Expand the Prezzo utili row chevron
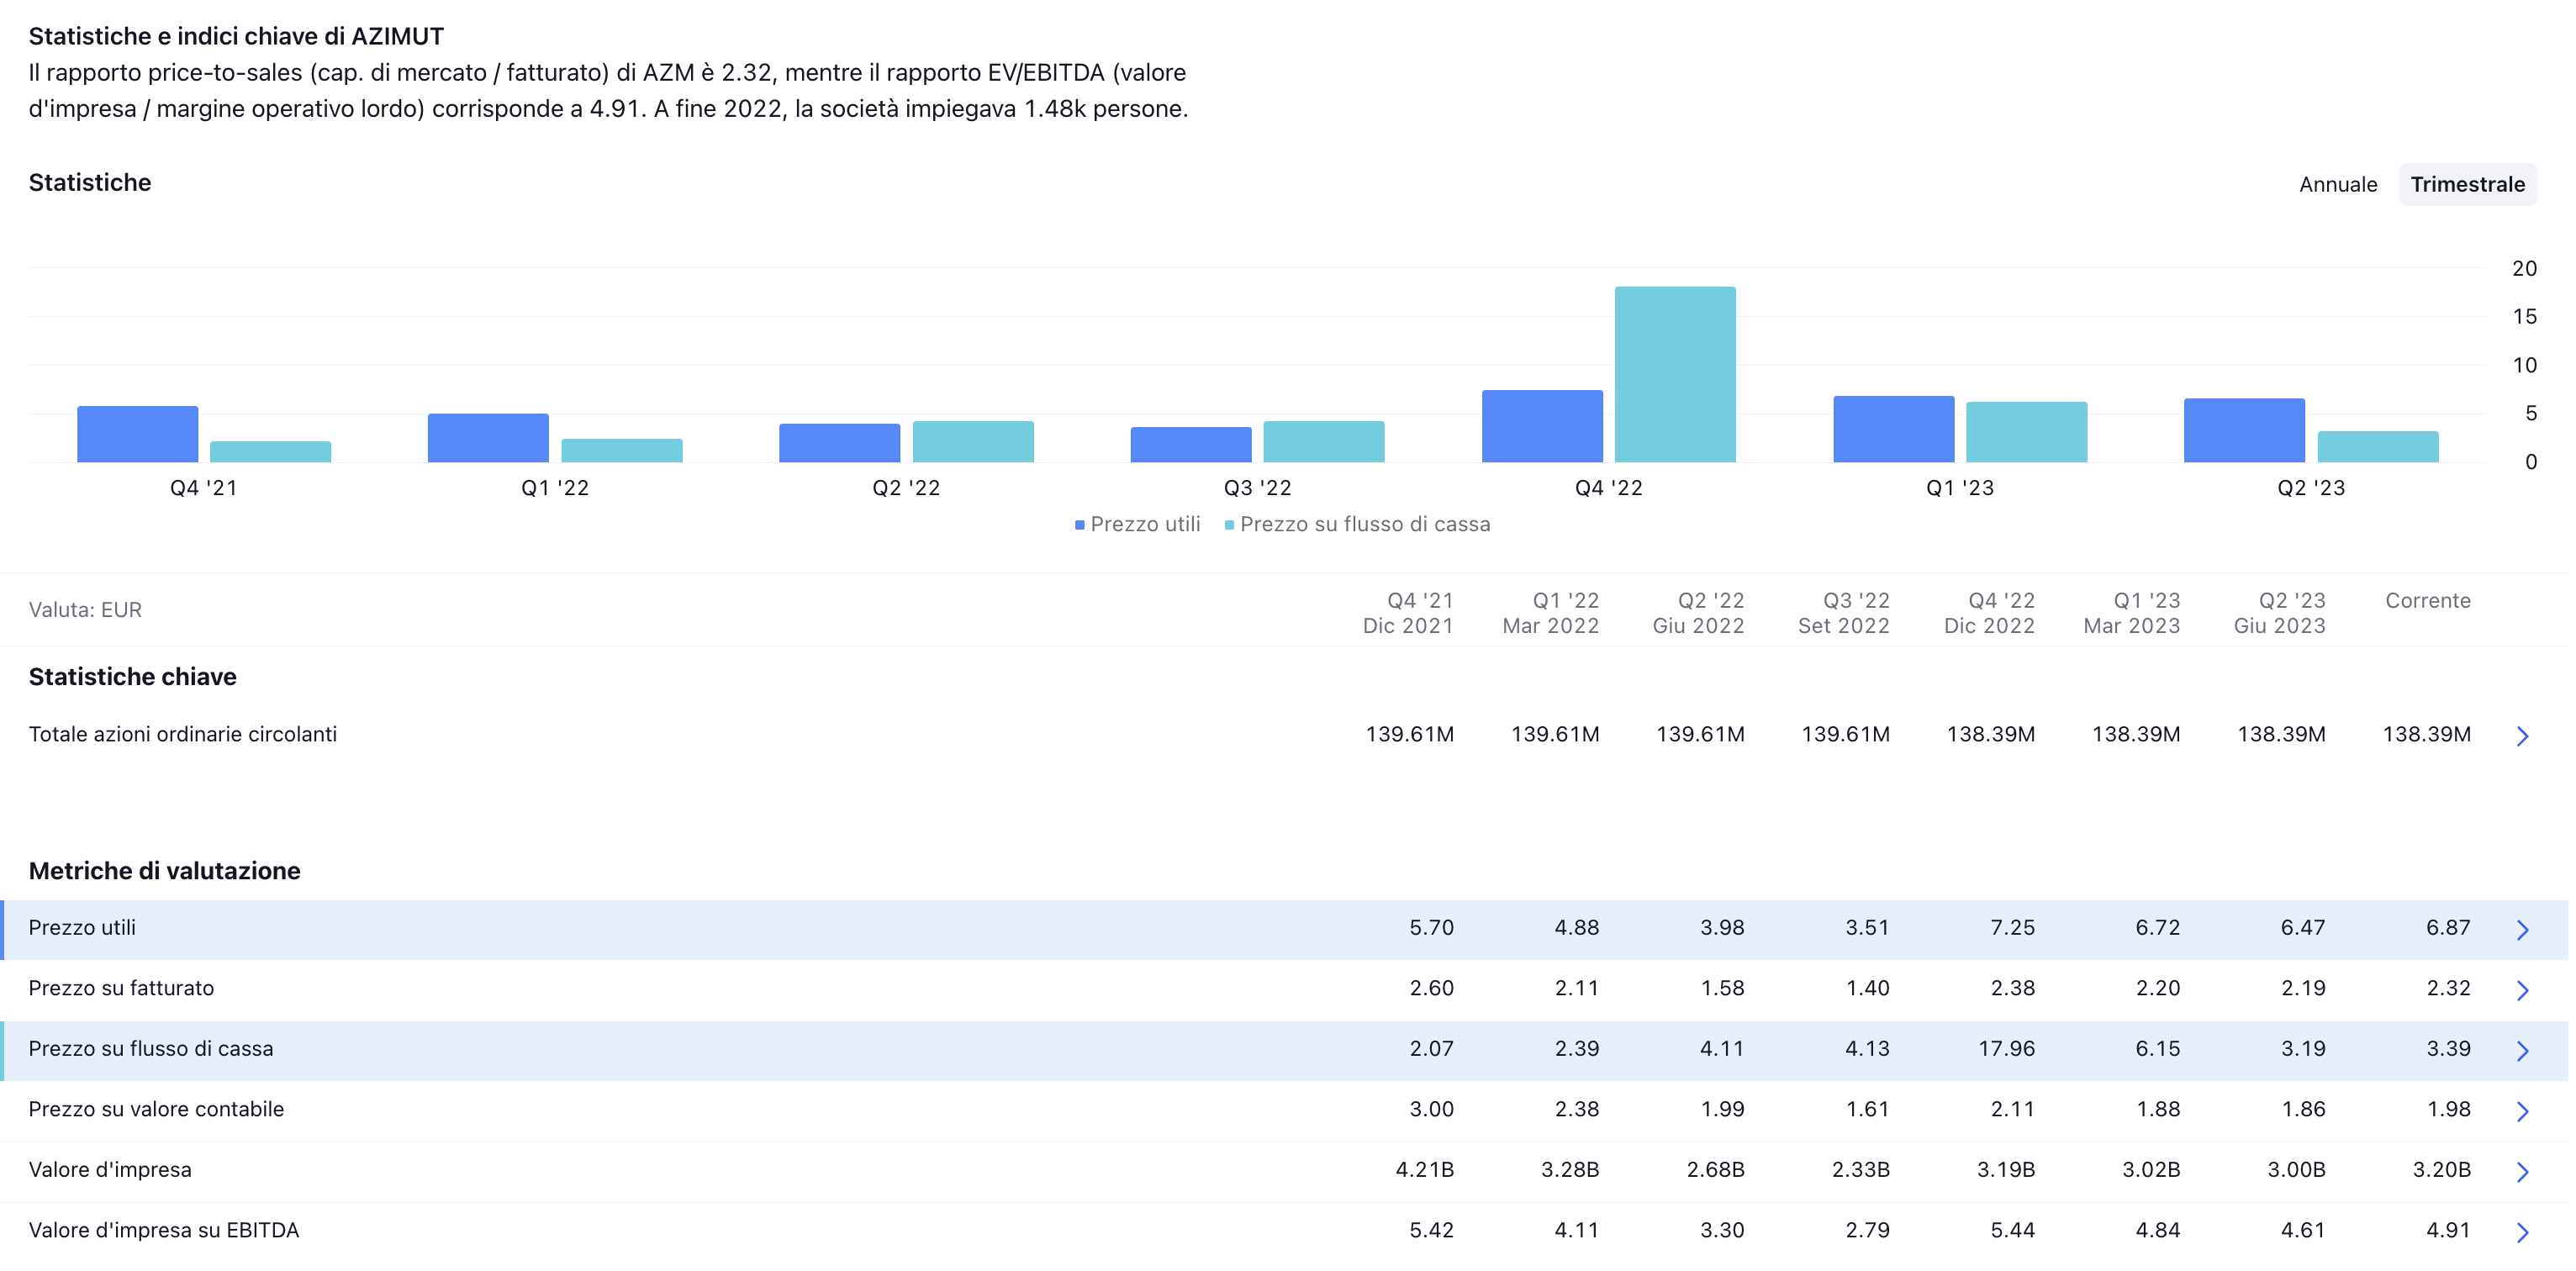The image size is (2576, 1271). click(2524, 928)
